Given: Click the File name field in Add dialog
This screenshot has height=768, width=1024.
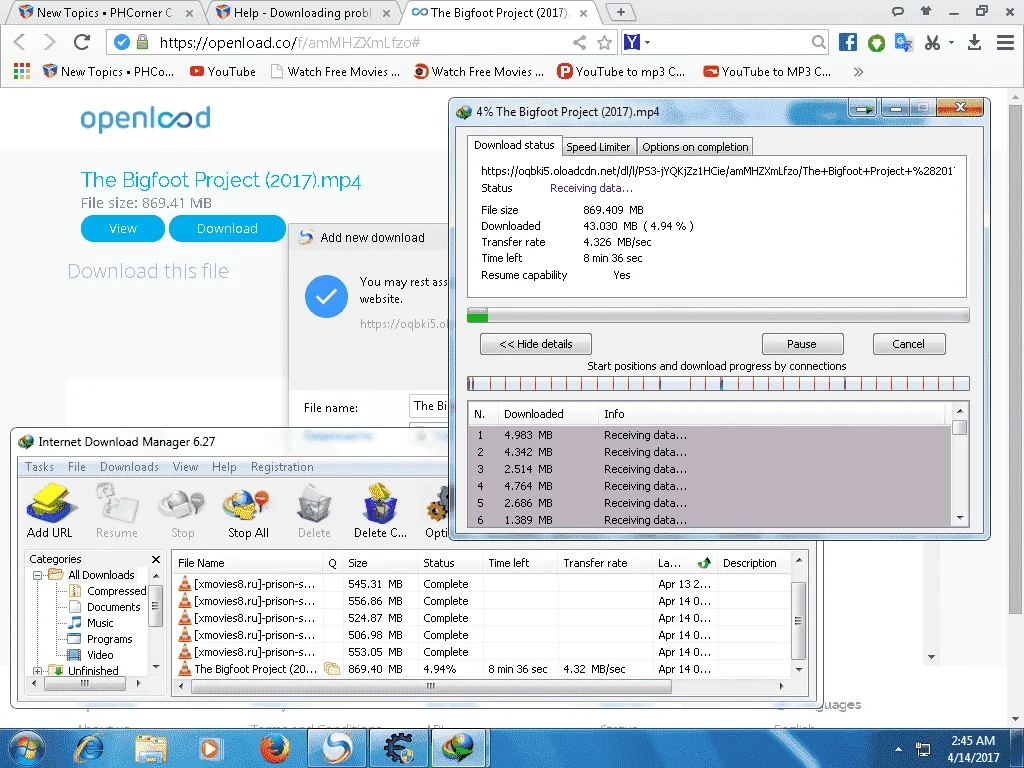Looking at the screenshot, I should point(428,407).
